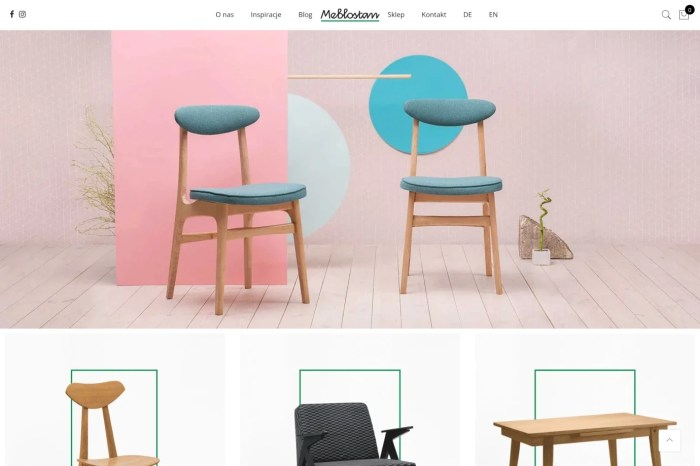Switch language to EN

[x=493, y=15]
